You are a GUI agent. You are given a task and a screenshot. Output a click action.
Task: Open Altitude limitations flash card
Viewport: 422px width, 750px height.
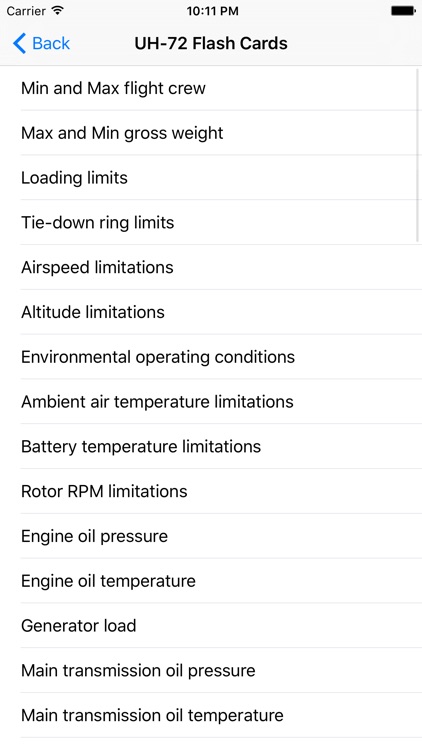click(211, 312)
